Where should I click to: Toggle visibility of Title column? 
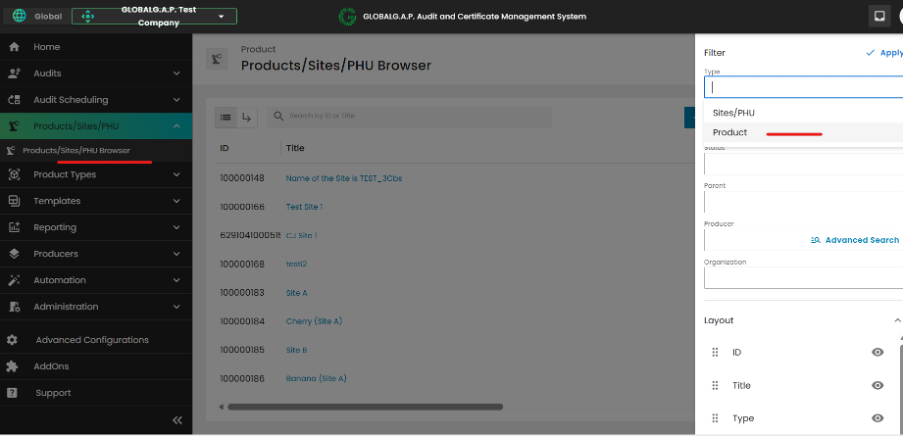[x=877, y=385]
